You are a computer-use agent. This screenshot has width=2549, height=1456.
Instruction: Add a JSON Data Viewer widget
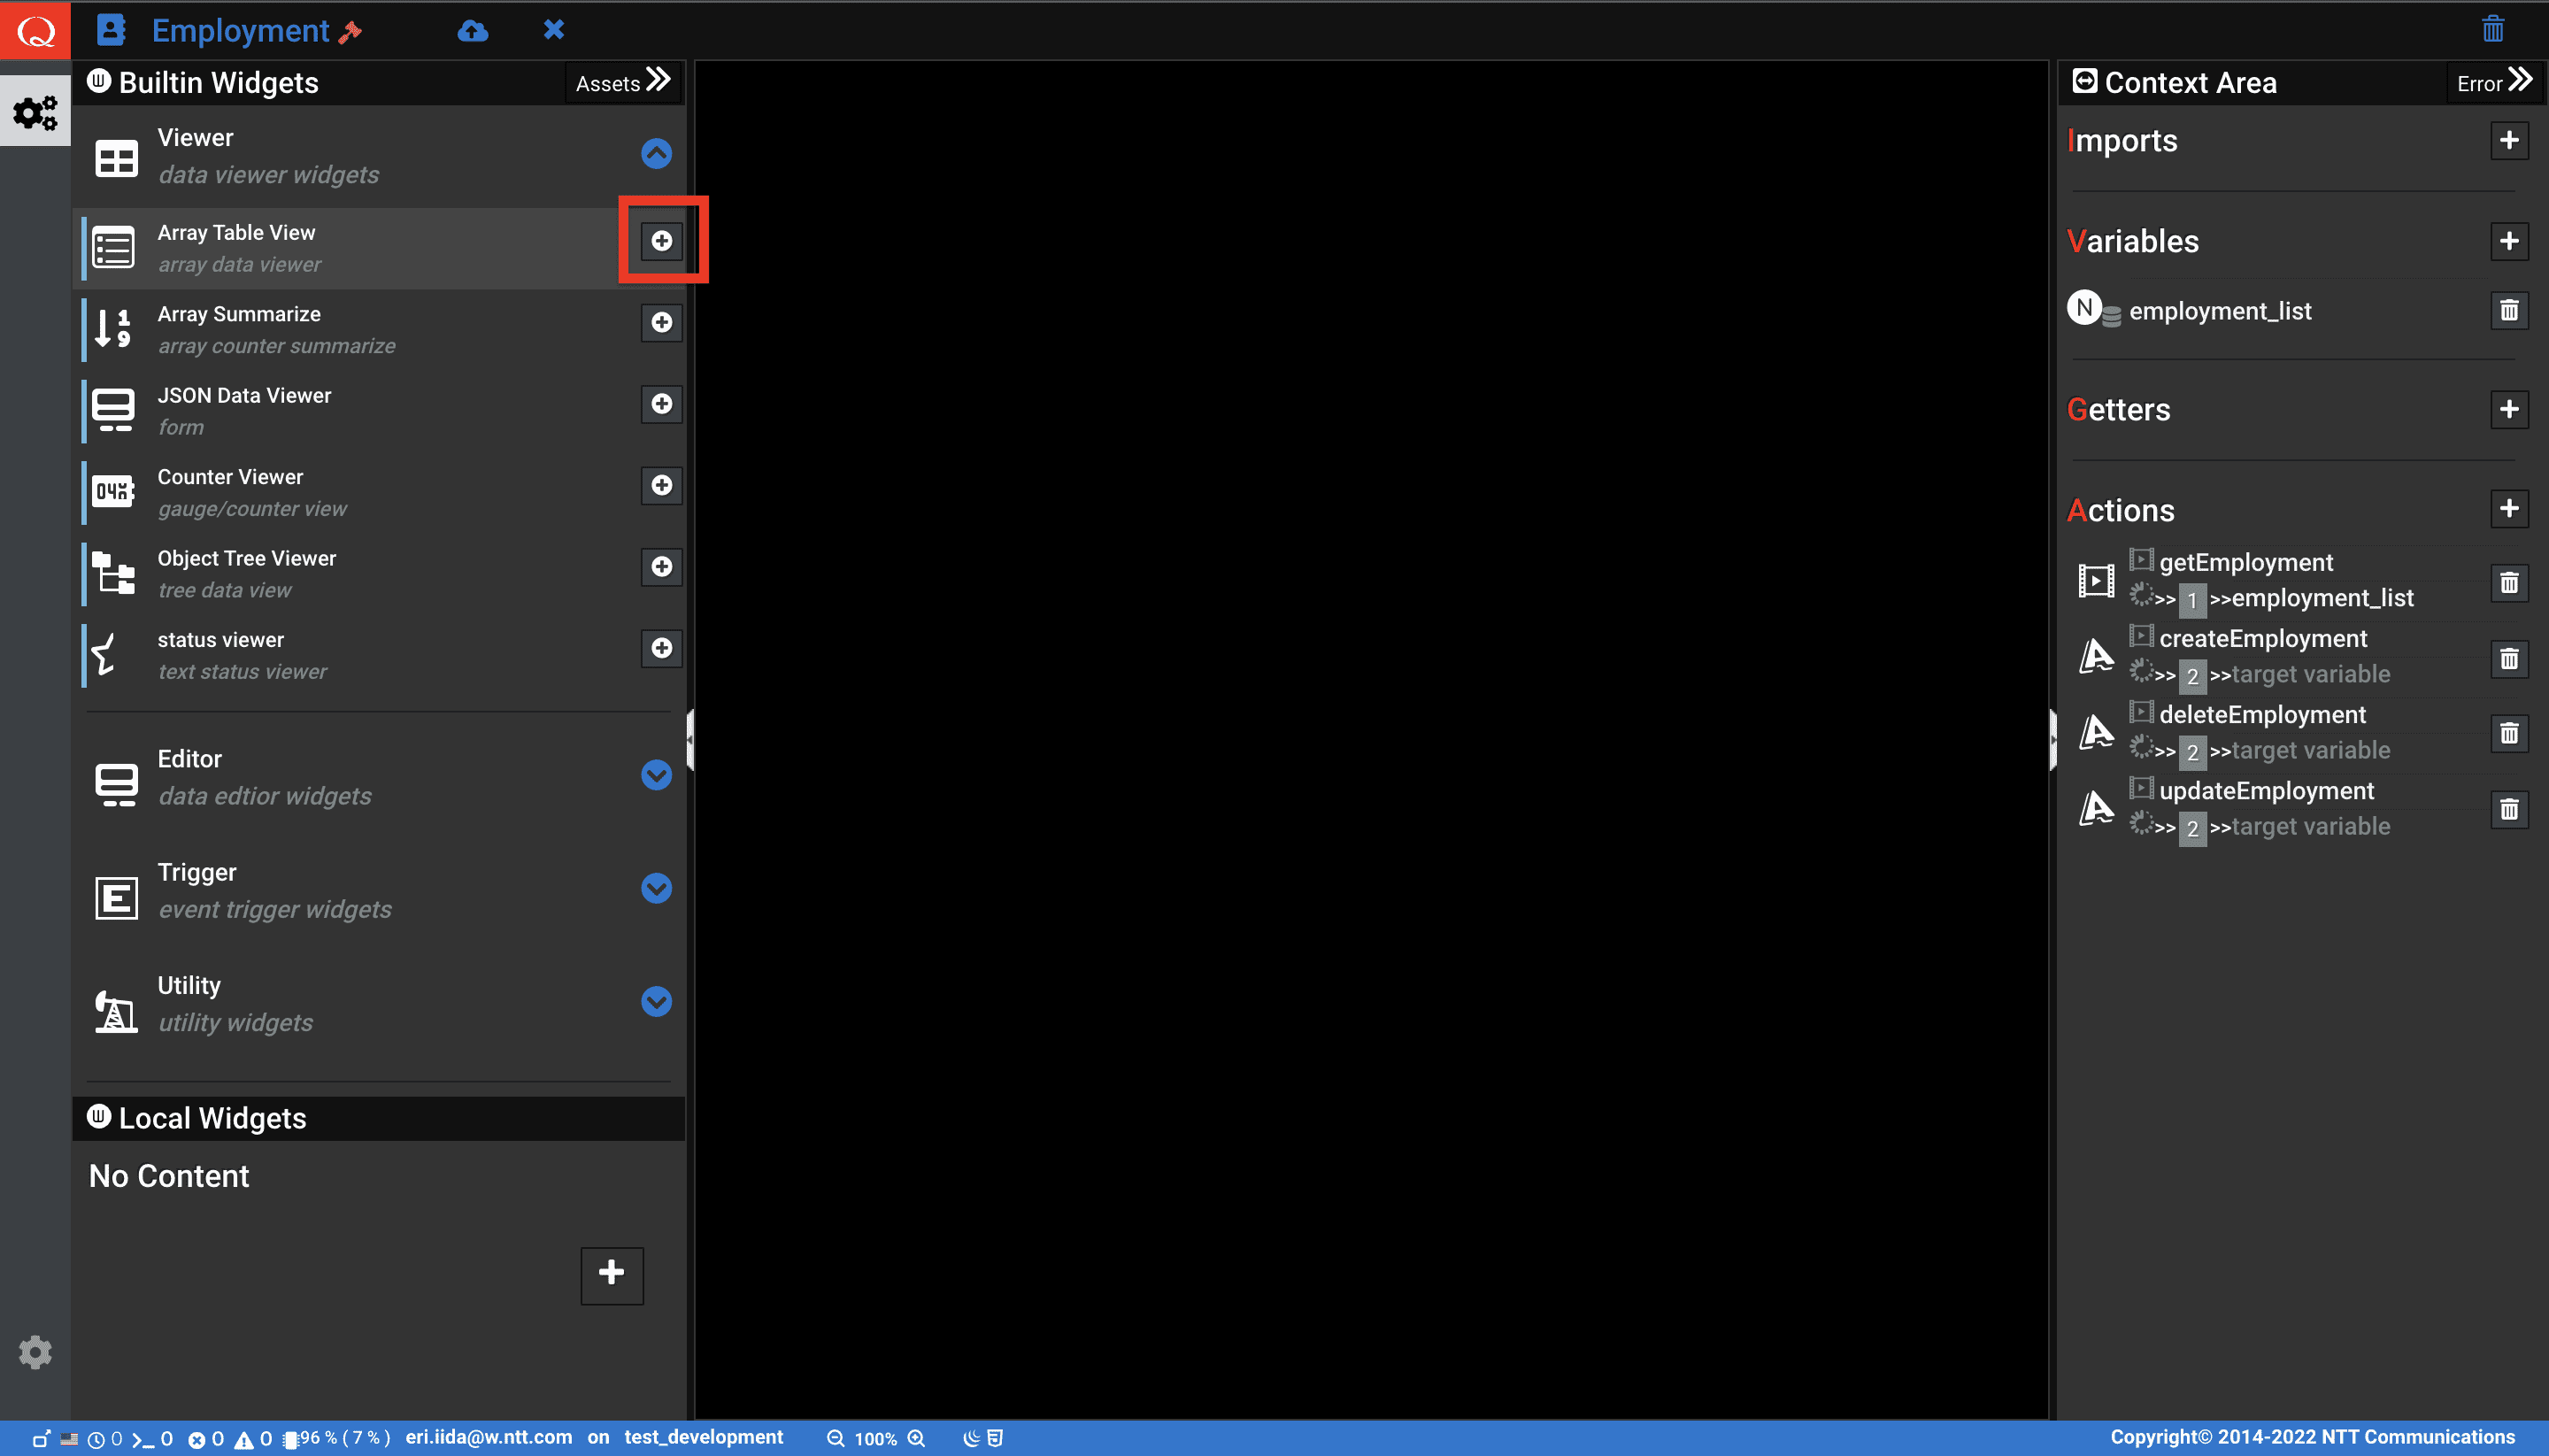661,403
